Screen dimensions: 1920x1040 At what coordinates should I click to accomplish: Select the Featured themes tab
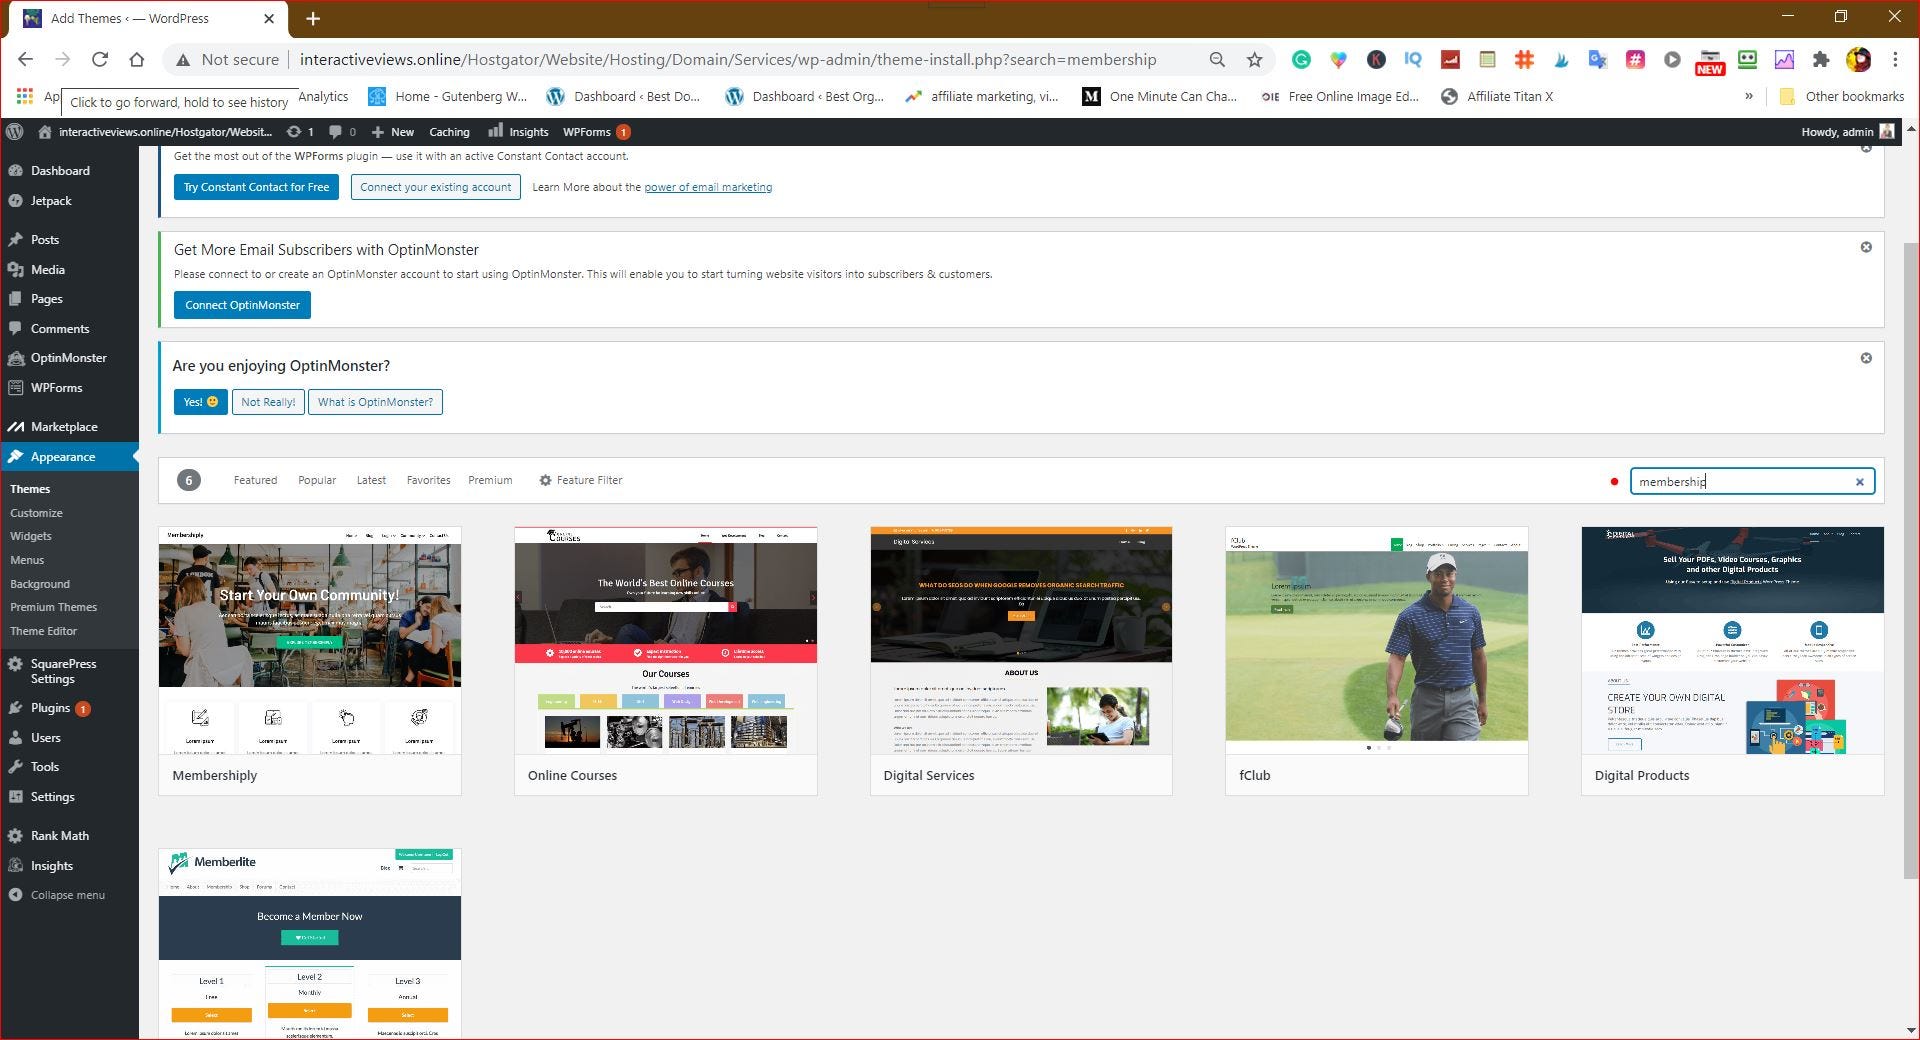(255, 480)
